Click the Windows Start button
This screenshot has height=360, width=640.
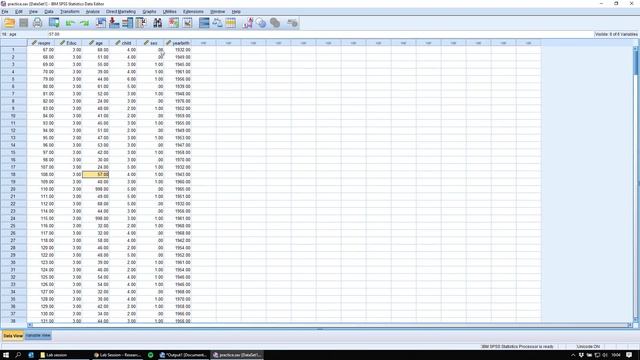coord(6,355)
